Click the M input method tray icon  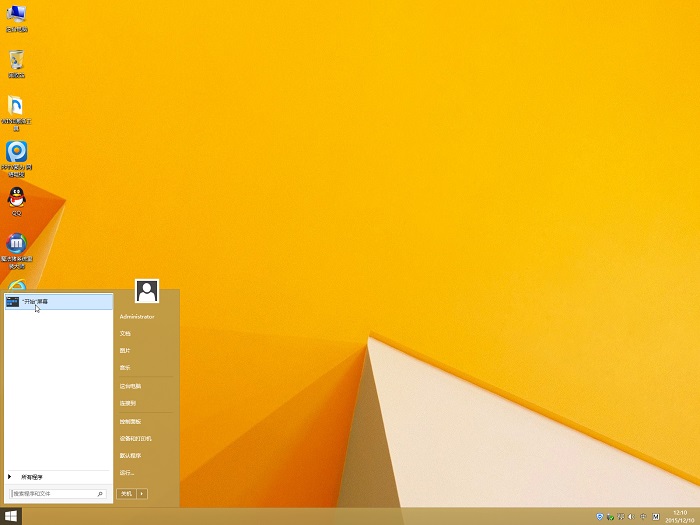pyautogui.click(x=656, y=517)
